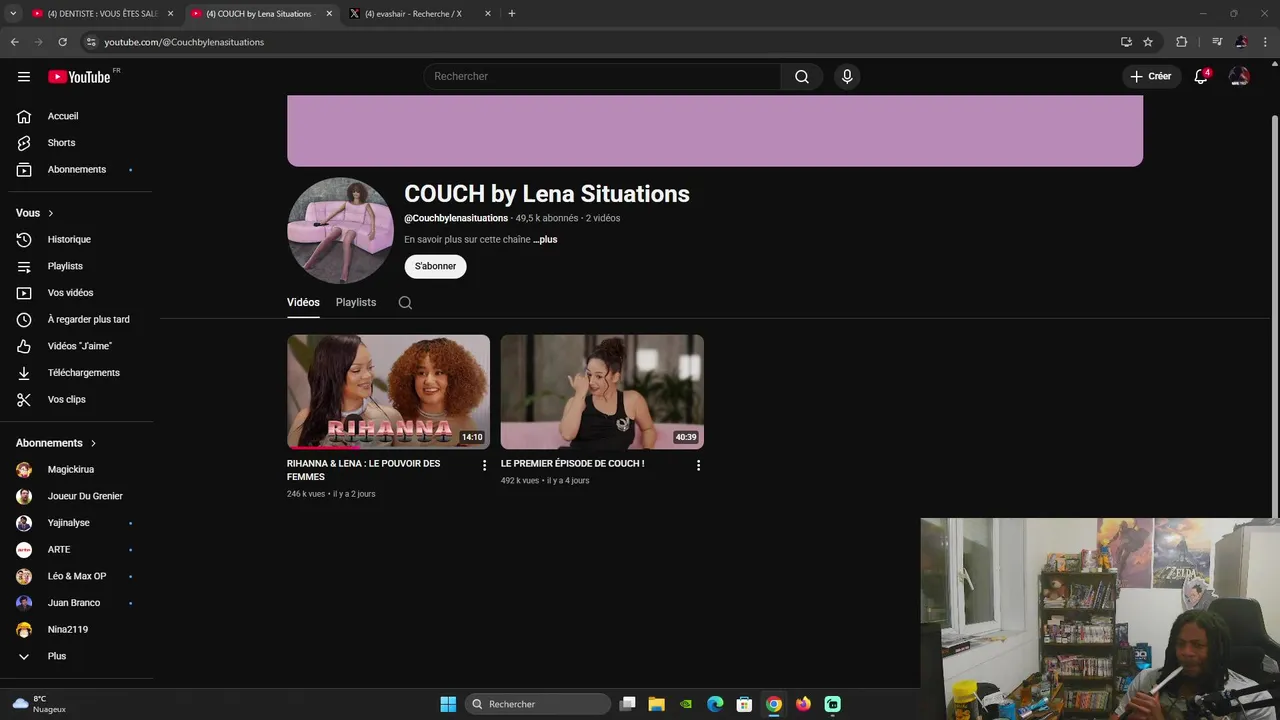Switch to the channel Playlists tab
This screenshot has height=720, width=1280.
coord(356,302)
